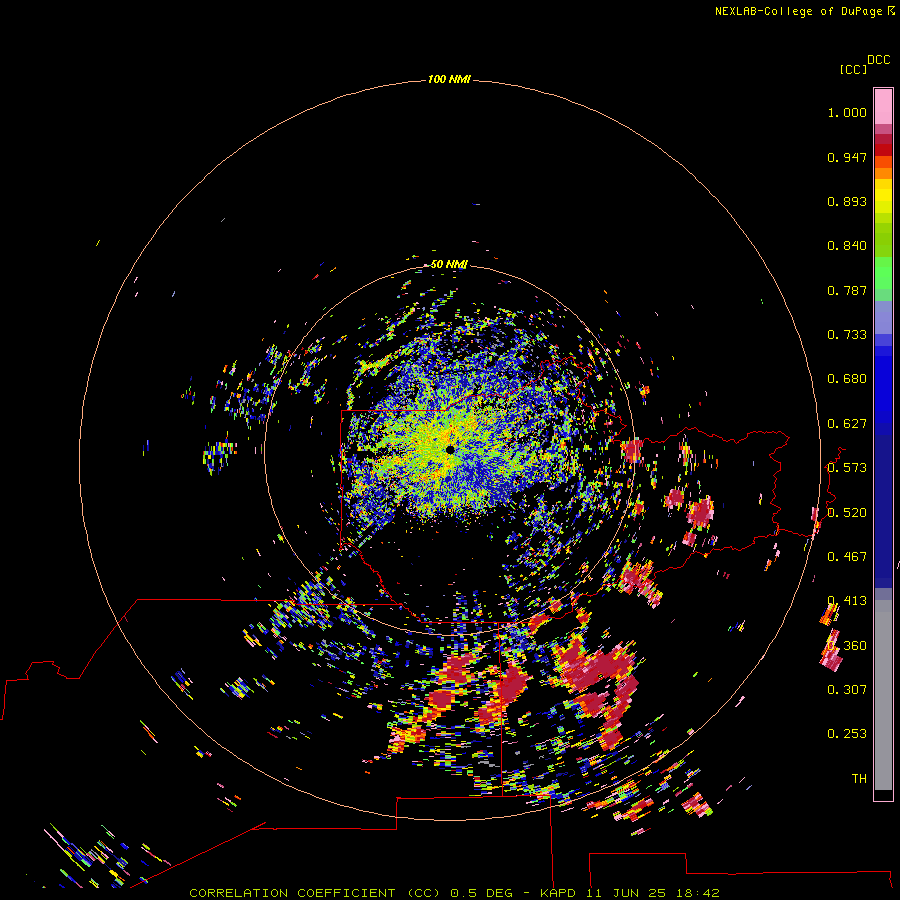Click the black radar site dot at center
Image resolution: width=900 pixels, height=900 pixels.
450,449
